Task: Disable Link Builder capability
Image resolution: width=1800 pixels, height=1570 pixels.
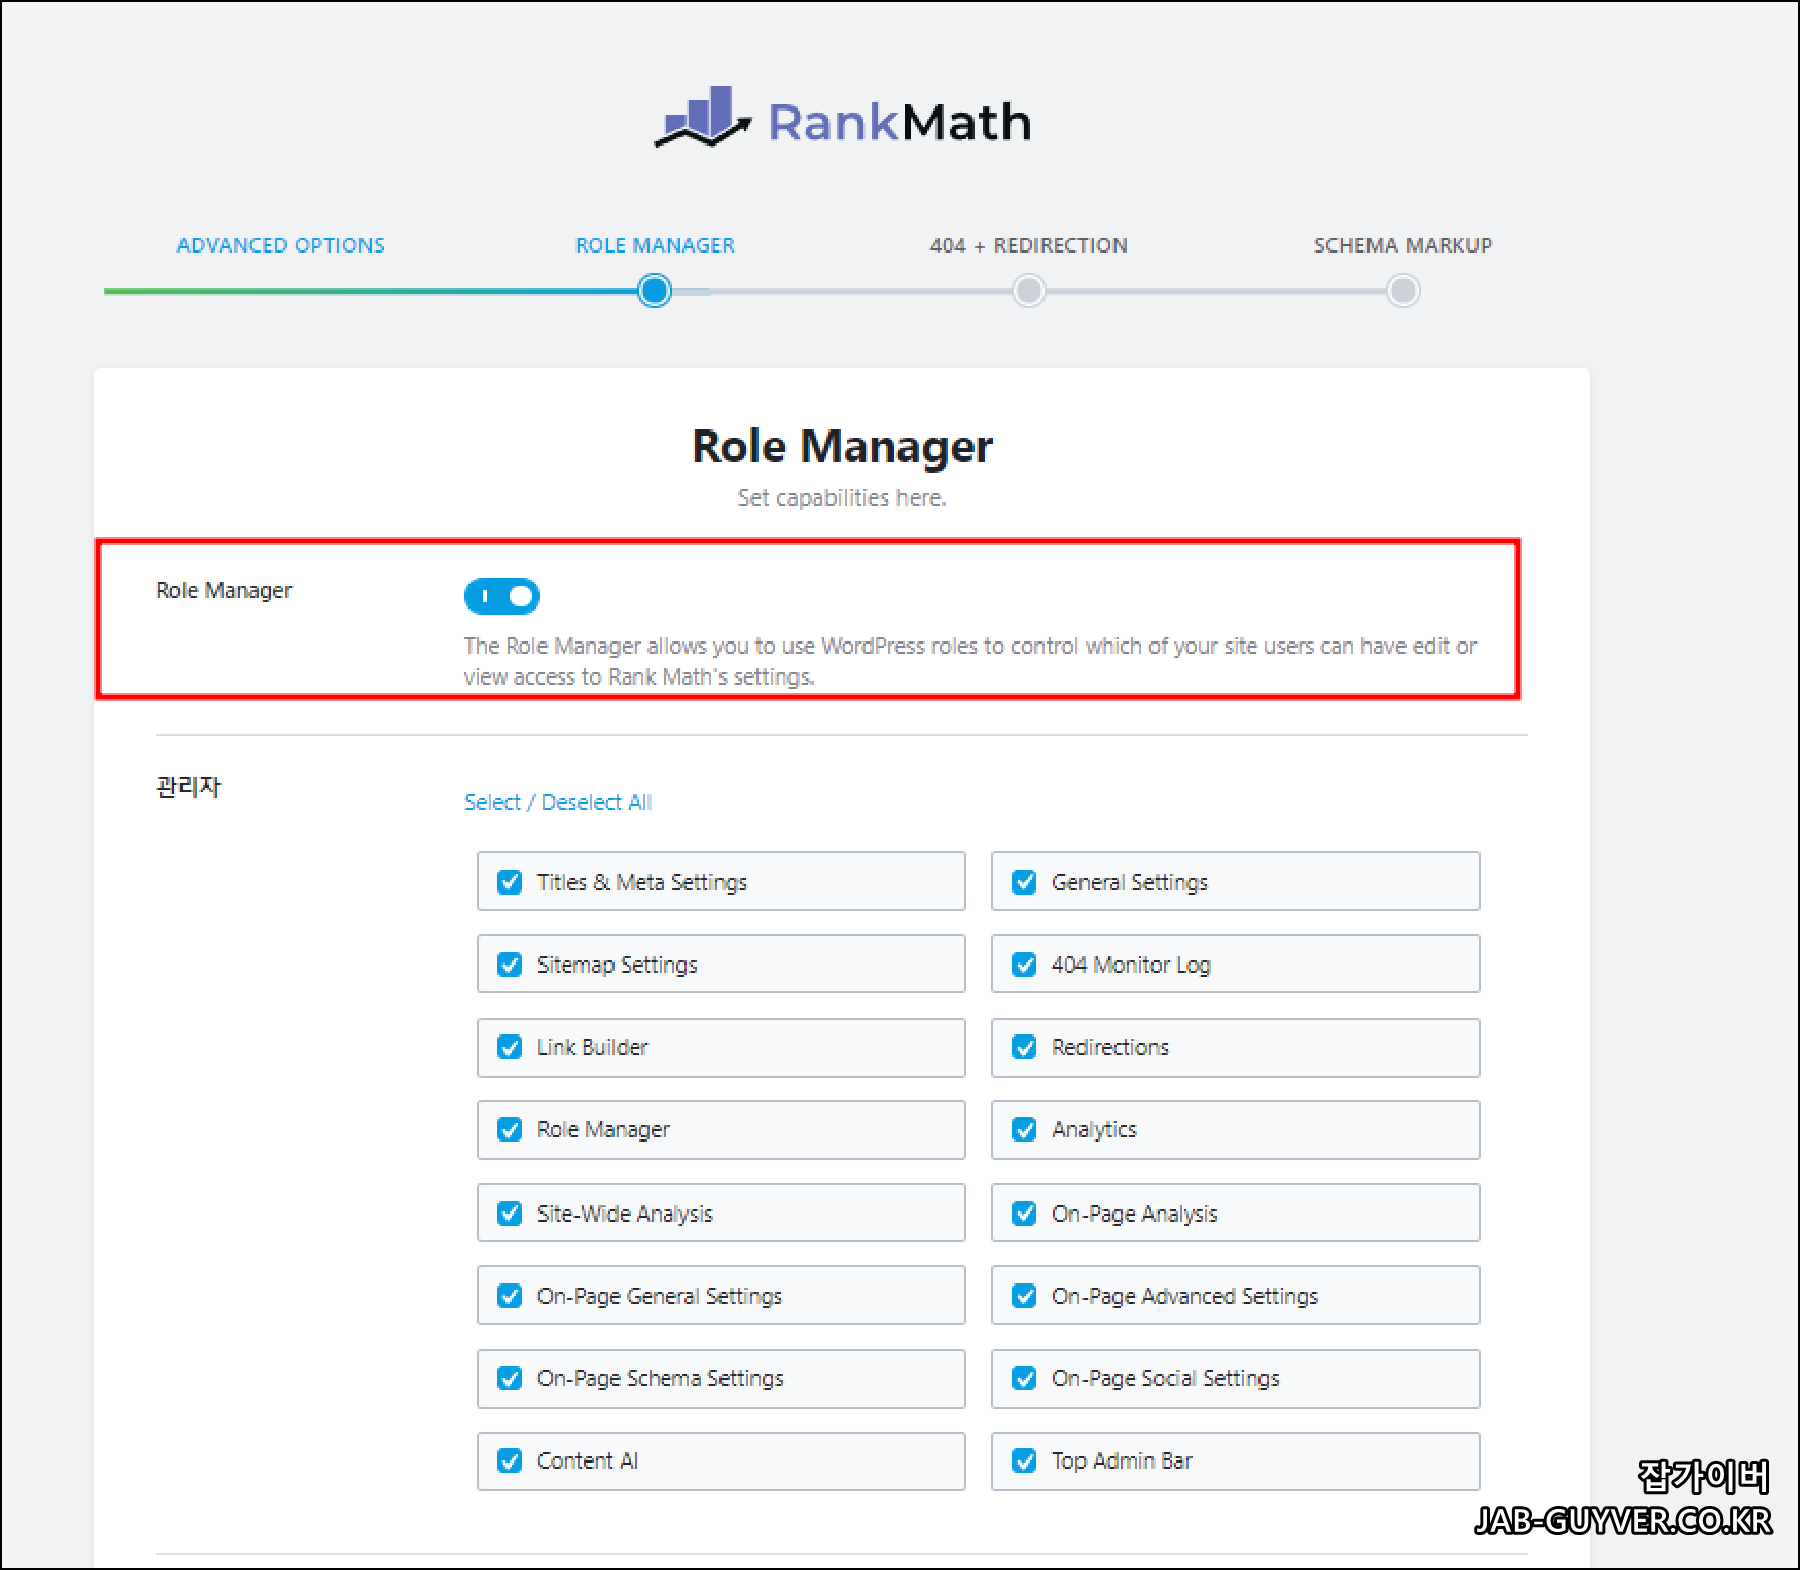Action: click(x=510, y=1047)
